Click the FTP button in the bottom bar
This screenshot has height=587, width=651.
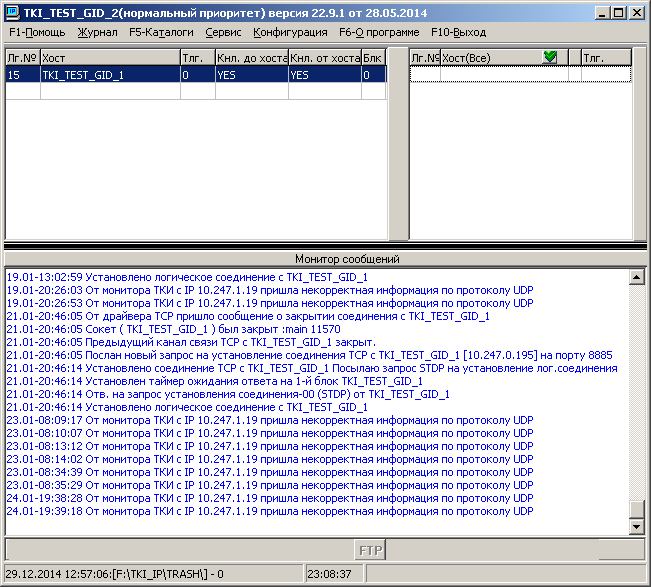click(371, 549)
